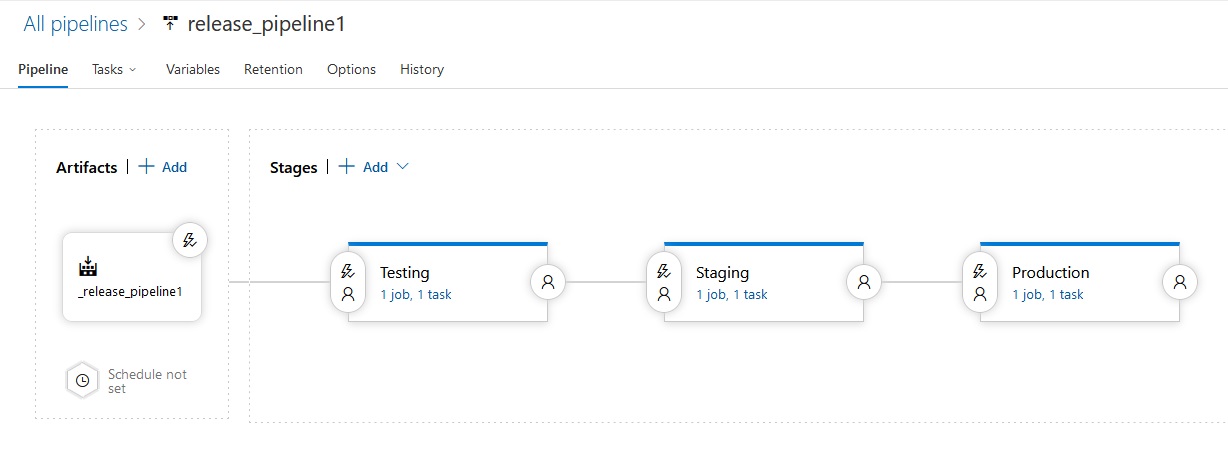This screenshot has width=1228, height=454.
Task: Expand the Tasks tab dropdown
Action: 114,69
